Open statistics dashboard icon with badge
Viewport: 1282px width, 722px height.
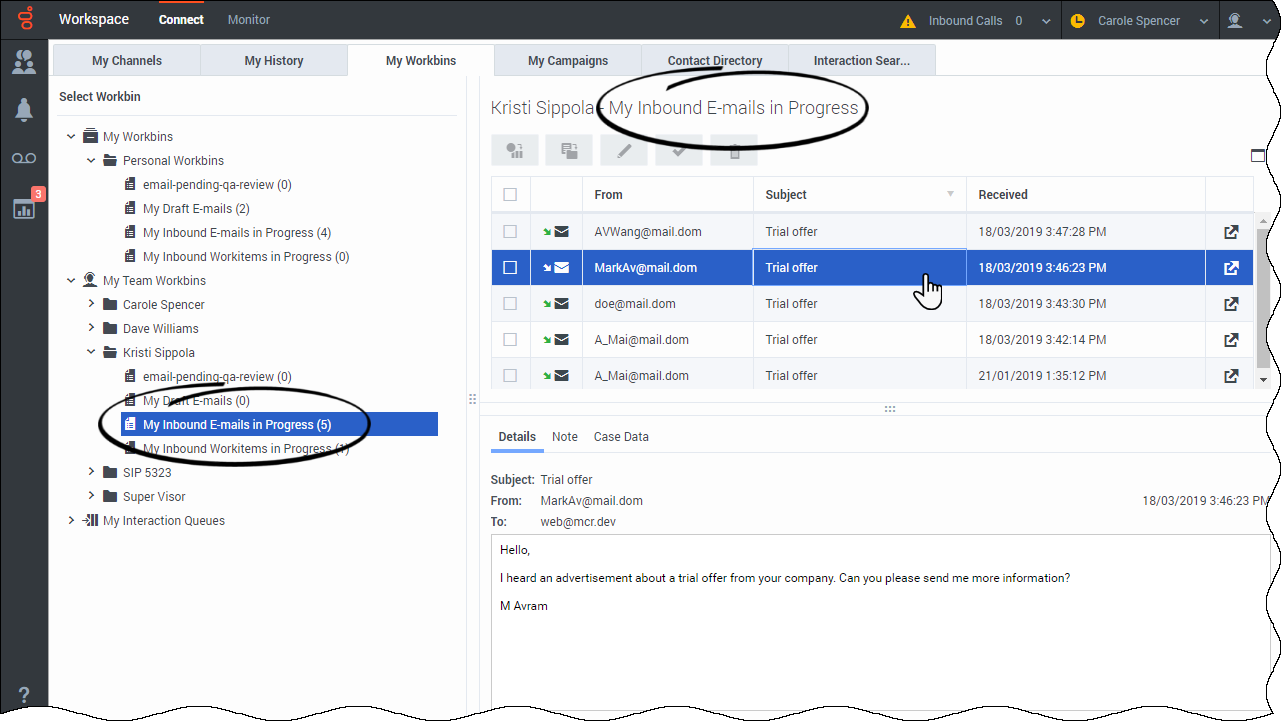[24, 207]
